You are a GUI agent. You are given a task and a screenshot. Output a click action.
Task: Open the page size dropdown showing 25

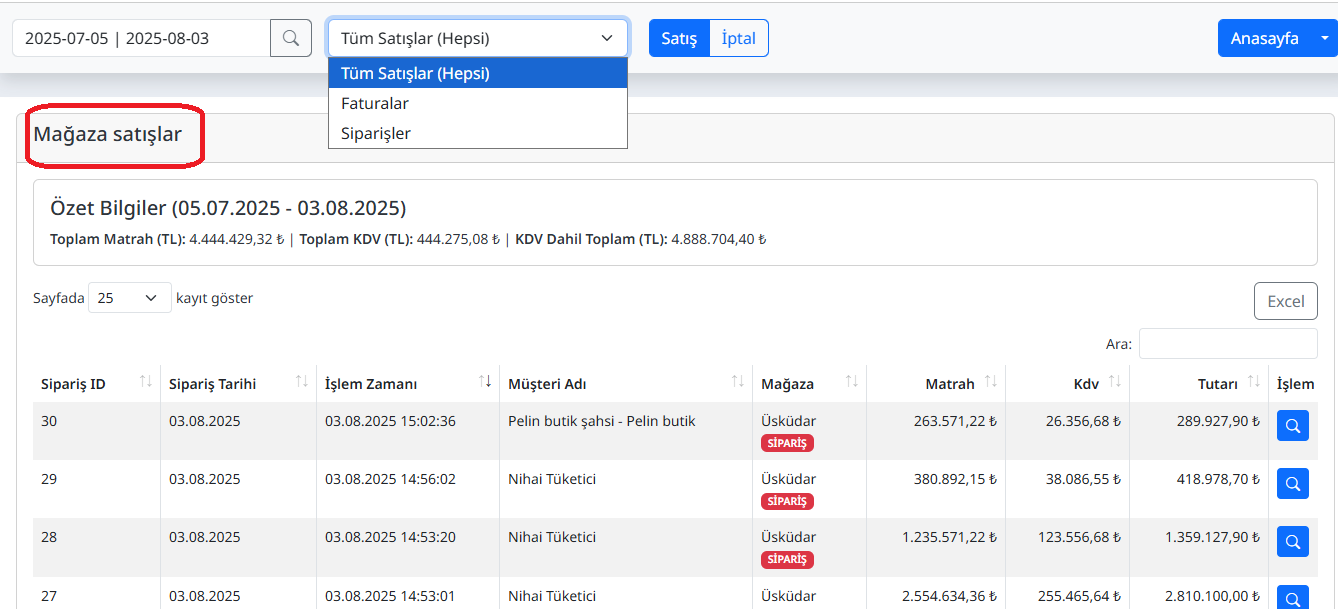point(129,297)
